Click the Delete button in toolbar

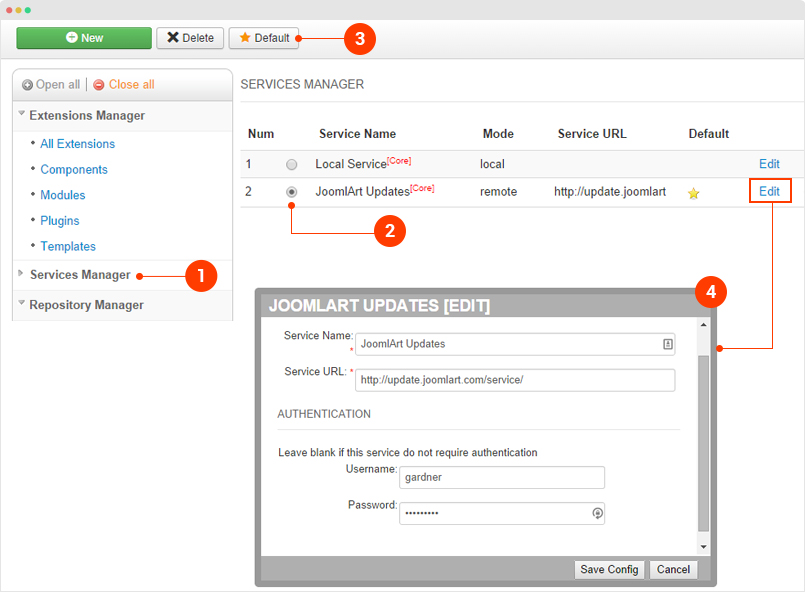[x=190, y=38]
